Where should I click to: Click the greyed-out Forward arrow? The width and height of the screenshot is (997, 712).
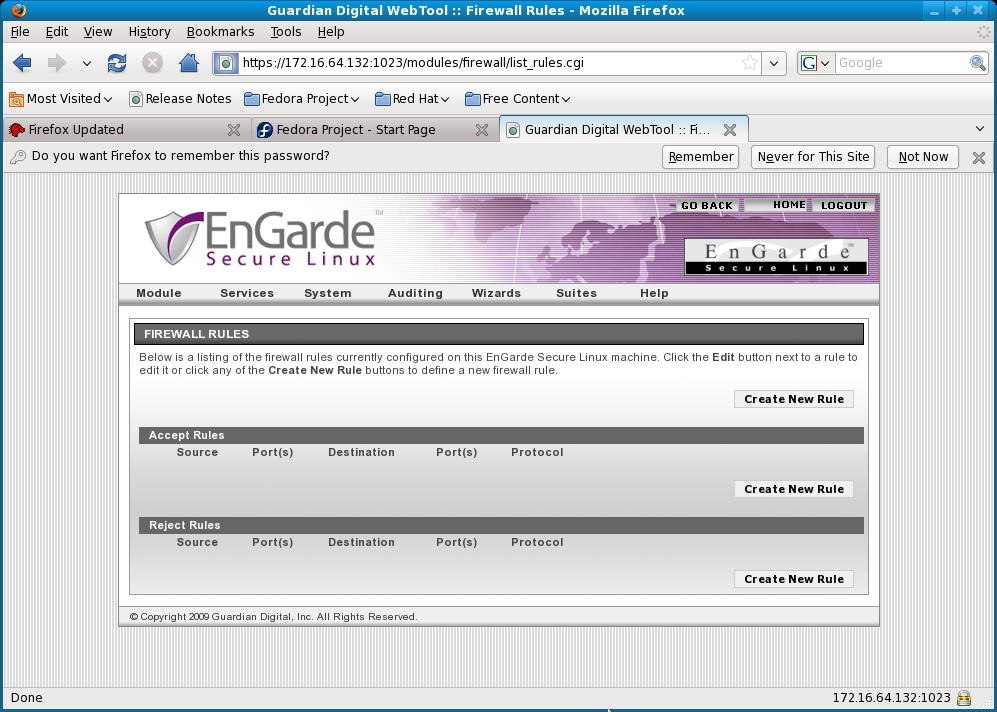tap(57, 63)
